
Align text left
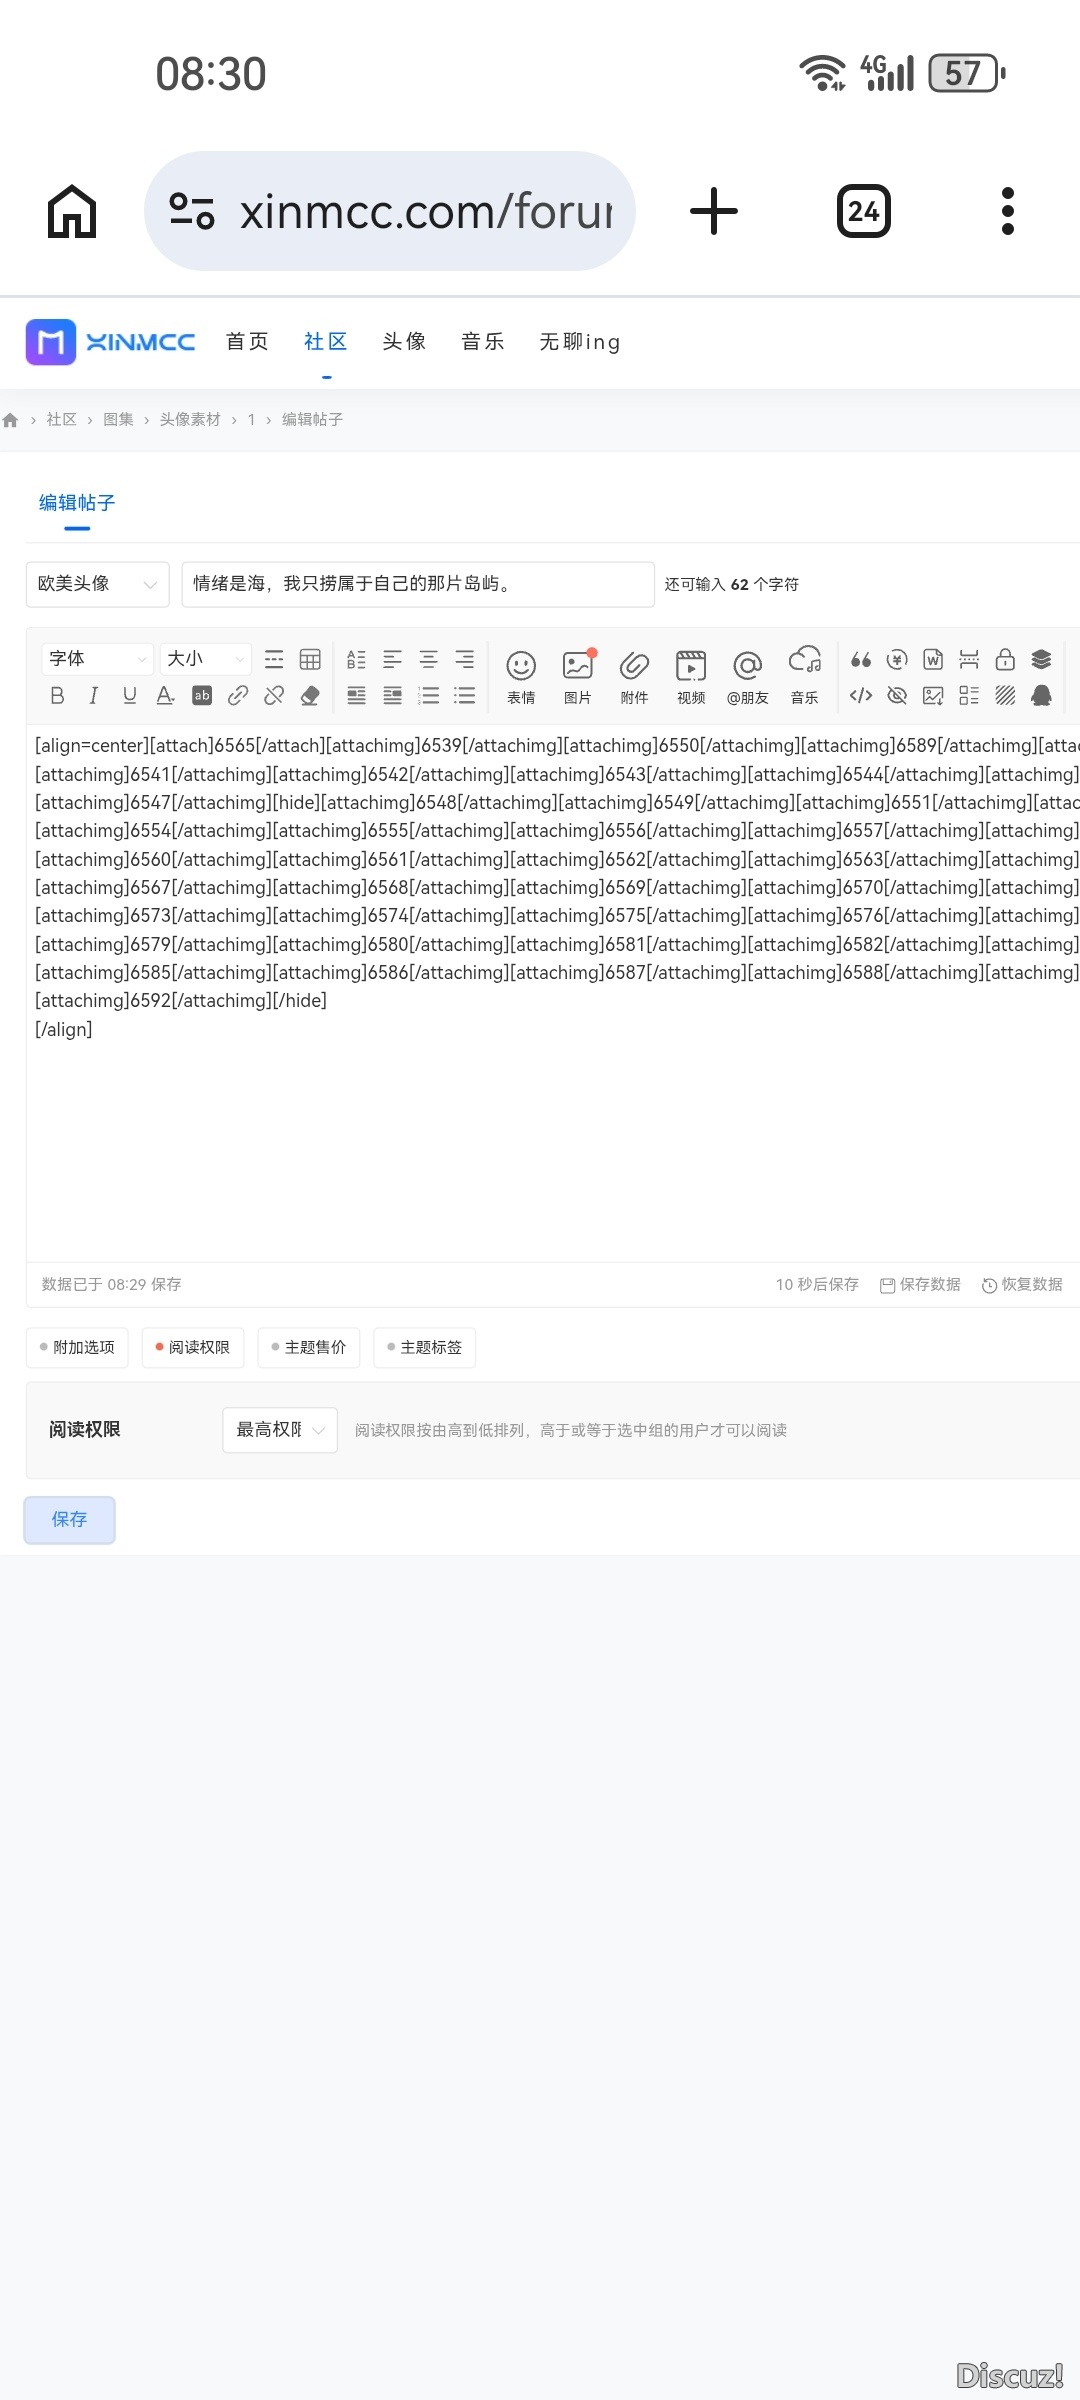(392, 659)
